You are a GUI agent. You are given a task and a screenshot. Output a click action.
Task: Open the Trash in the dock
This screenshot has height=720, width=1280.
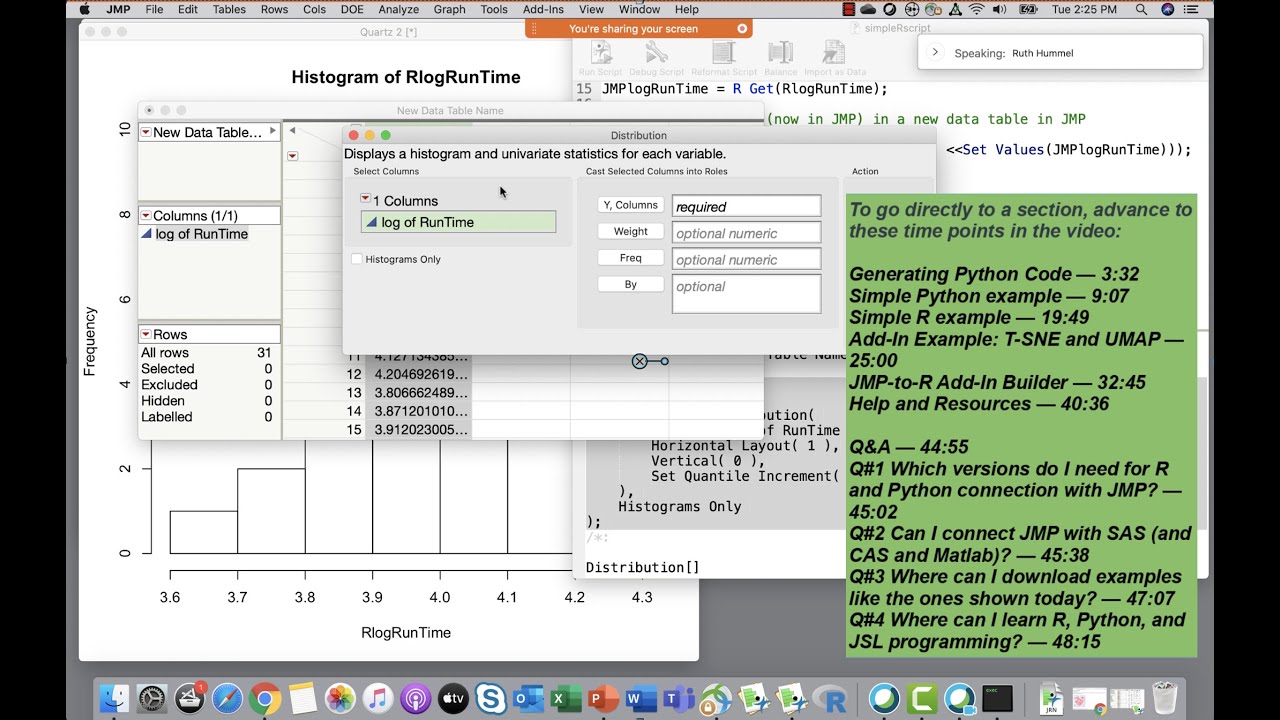[1164, 698]
